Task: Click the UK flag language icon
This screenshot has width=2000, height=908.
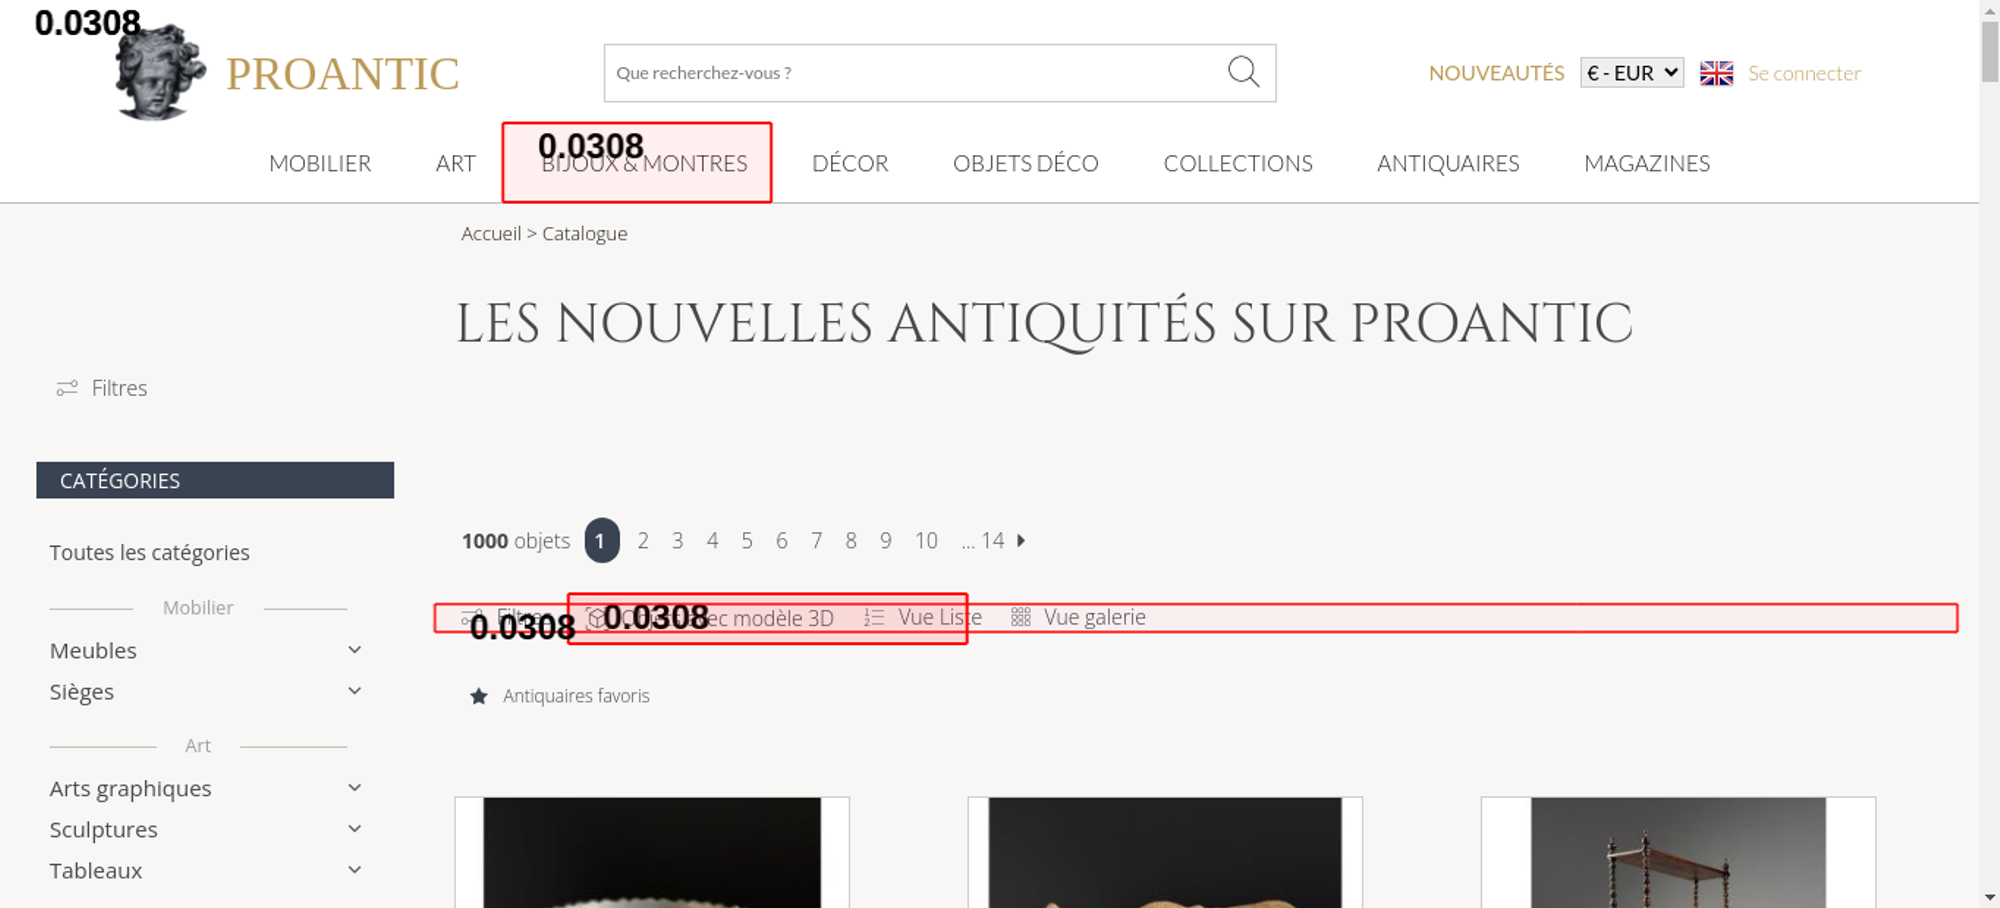Action: tap(1716, 73)
